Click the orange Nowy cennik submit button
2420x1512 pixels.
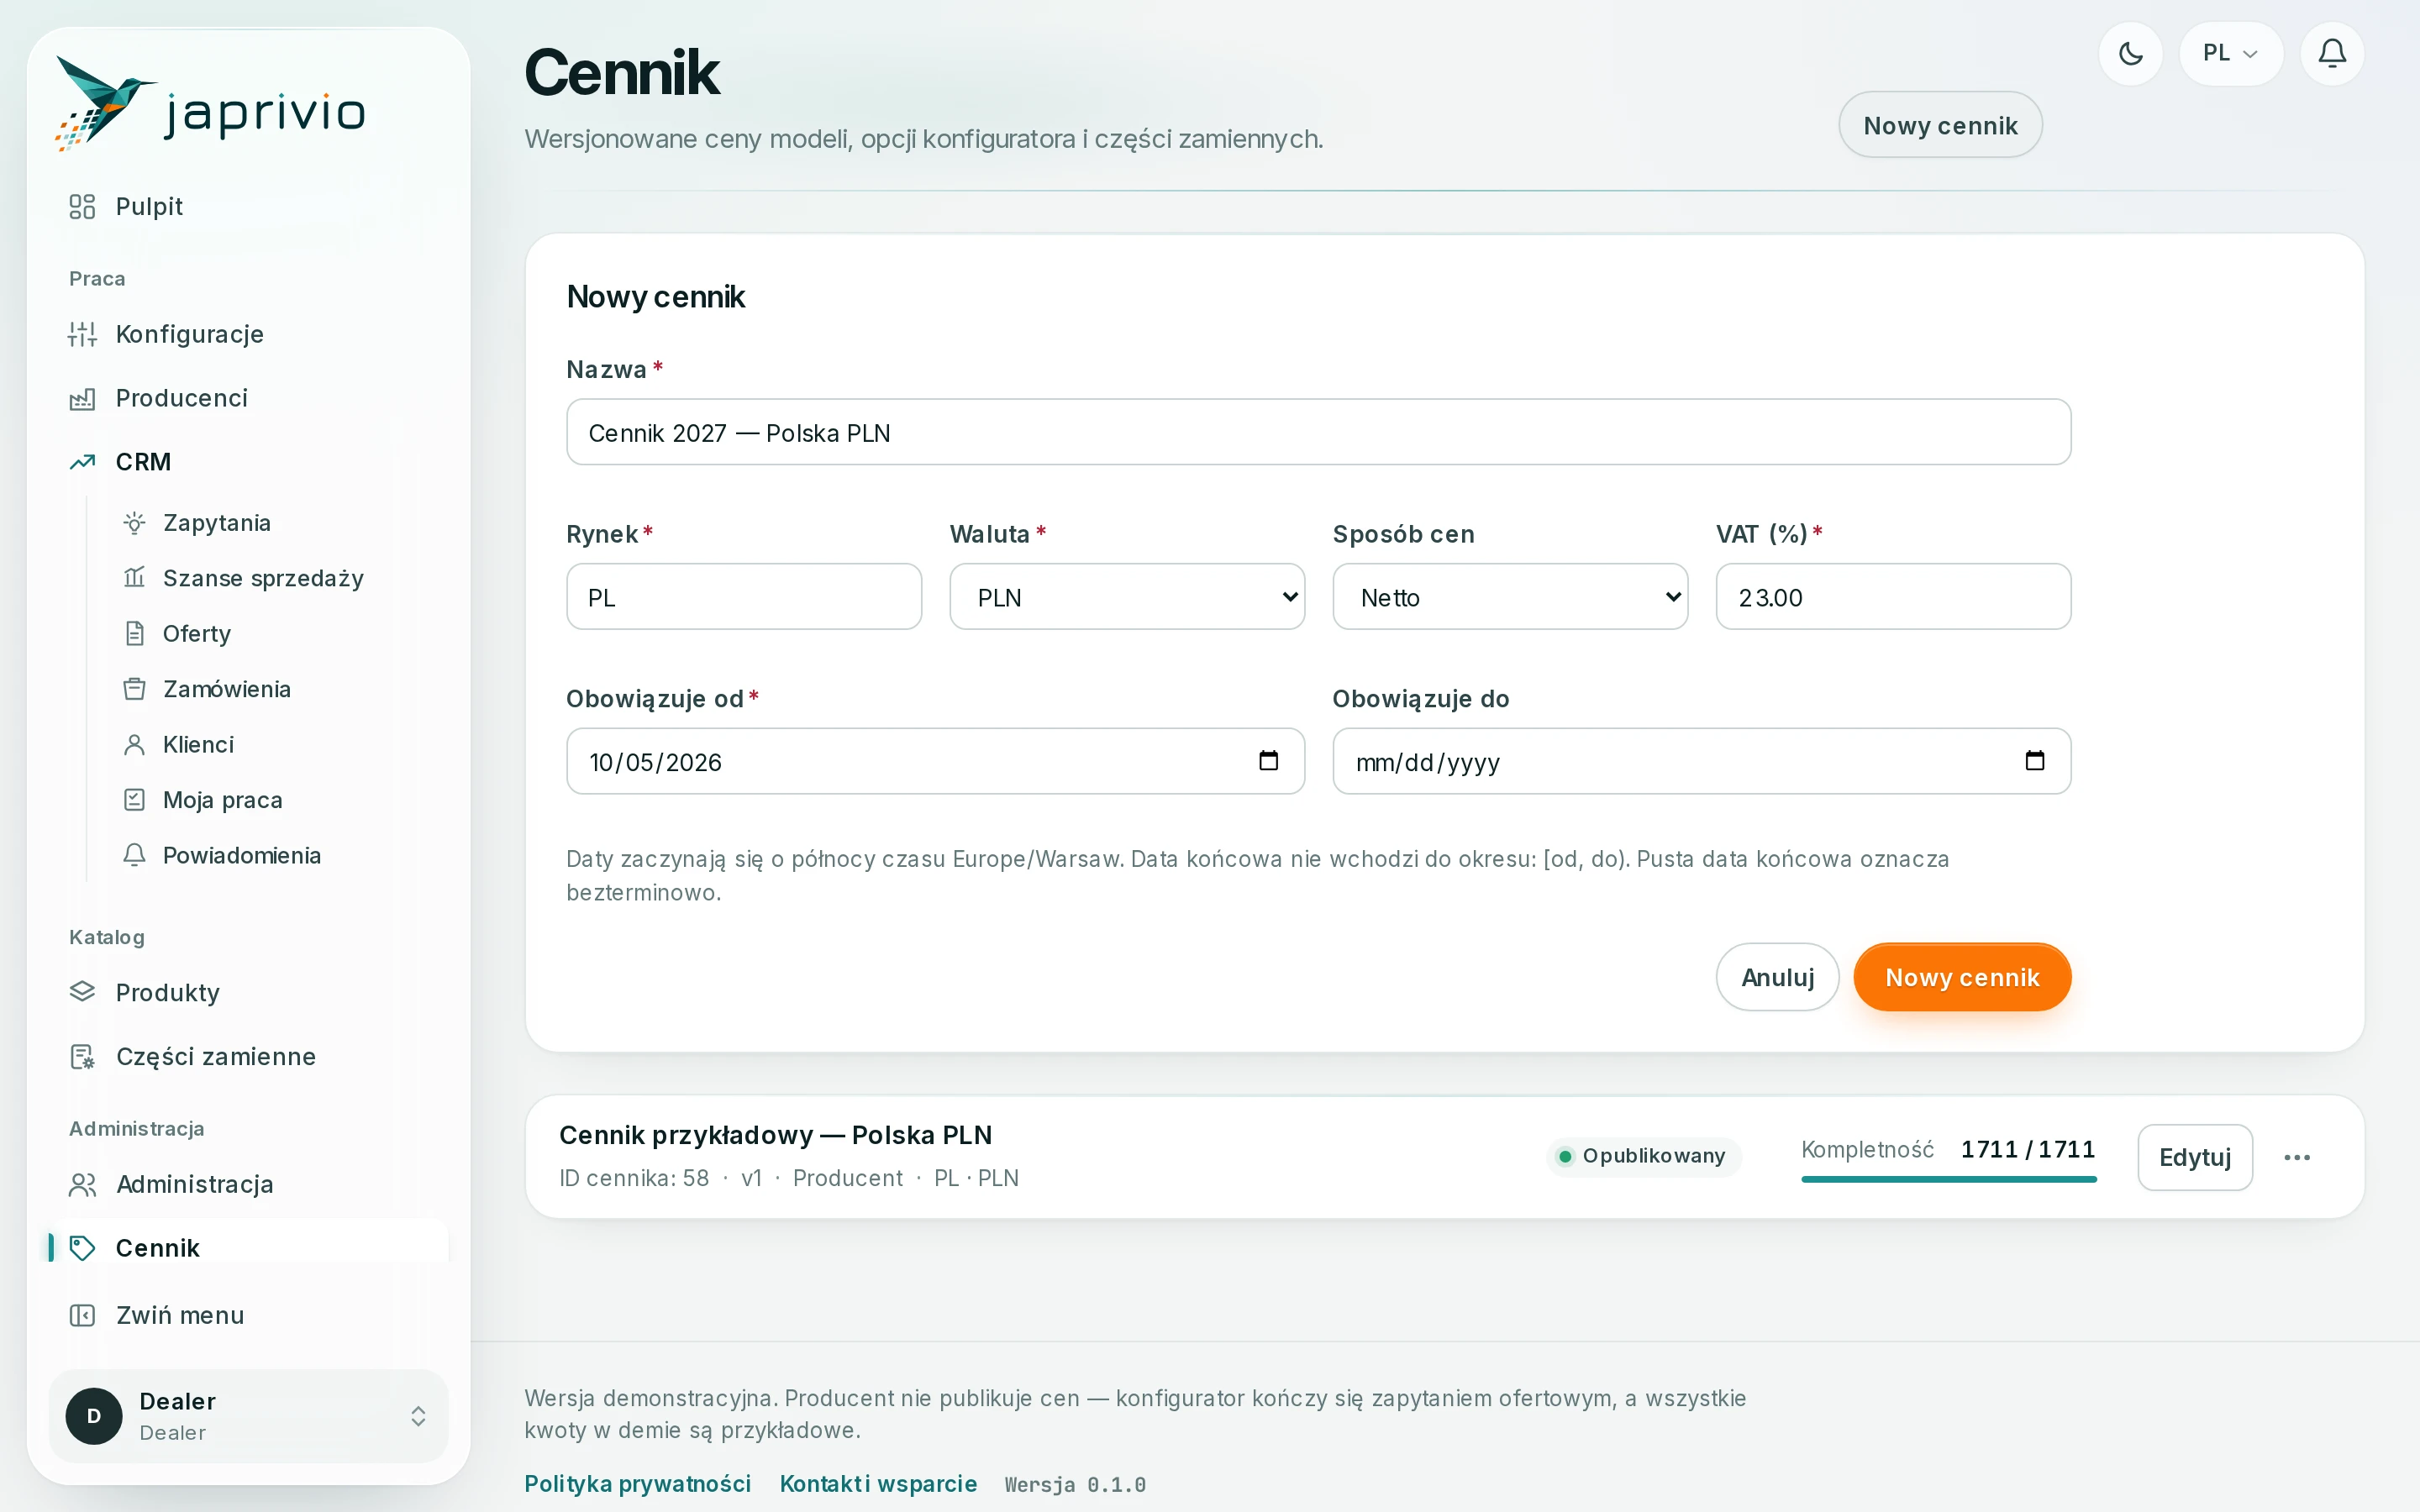(x=1962, y=977)
